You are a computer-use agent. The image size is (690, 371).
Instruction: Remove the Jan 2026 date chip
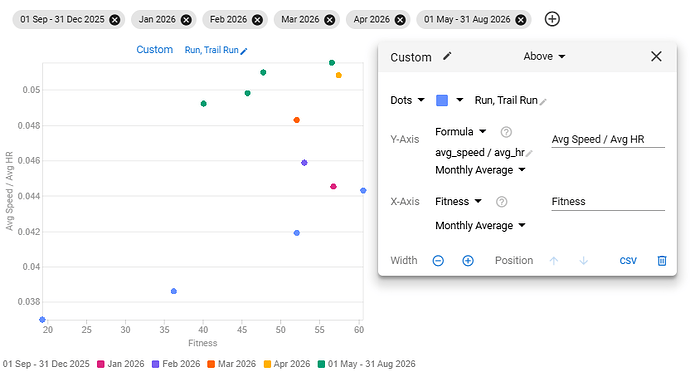(186, 20)
